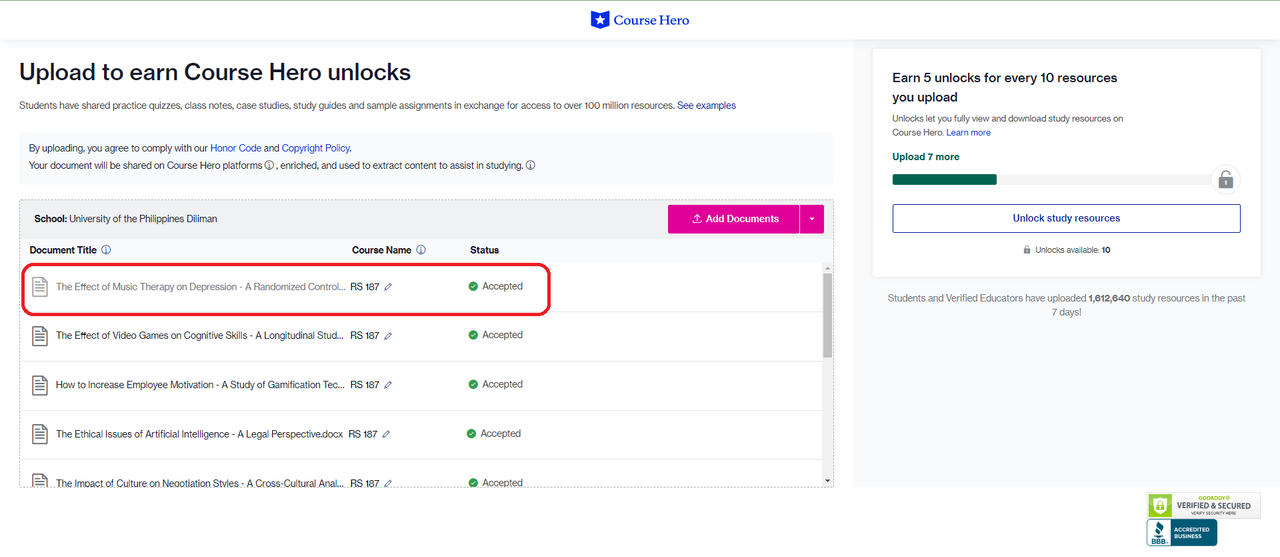Click scroll down arrow of document list
This screenshot has height=557, width=1280.
click(827, 481)
